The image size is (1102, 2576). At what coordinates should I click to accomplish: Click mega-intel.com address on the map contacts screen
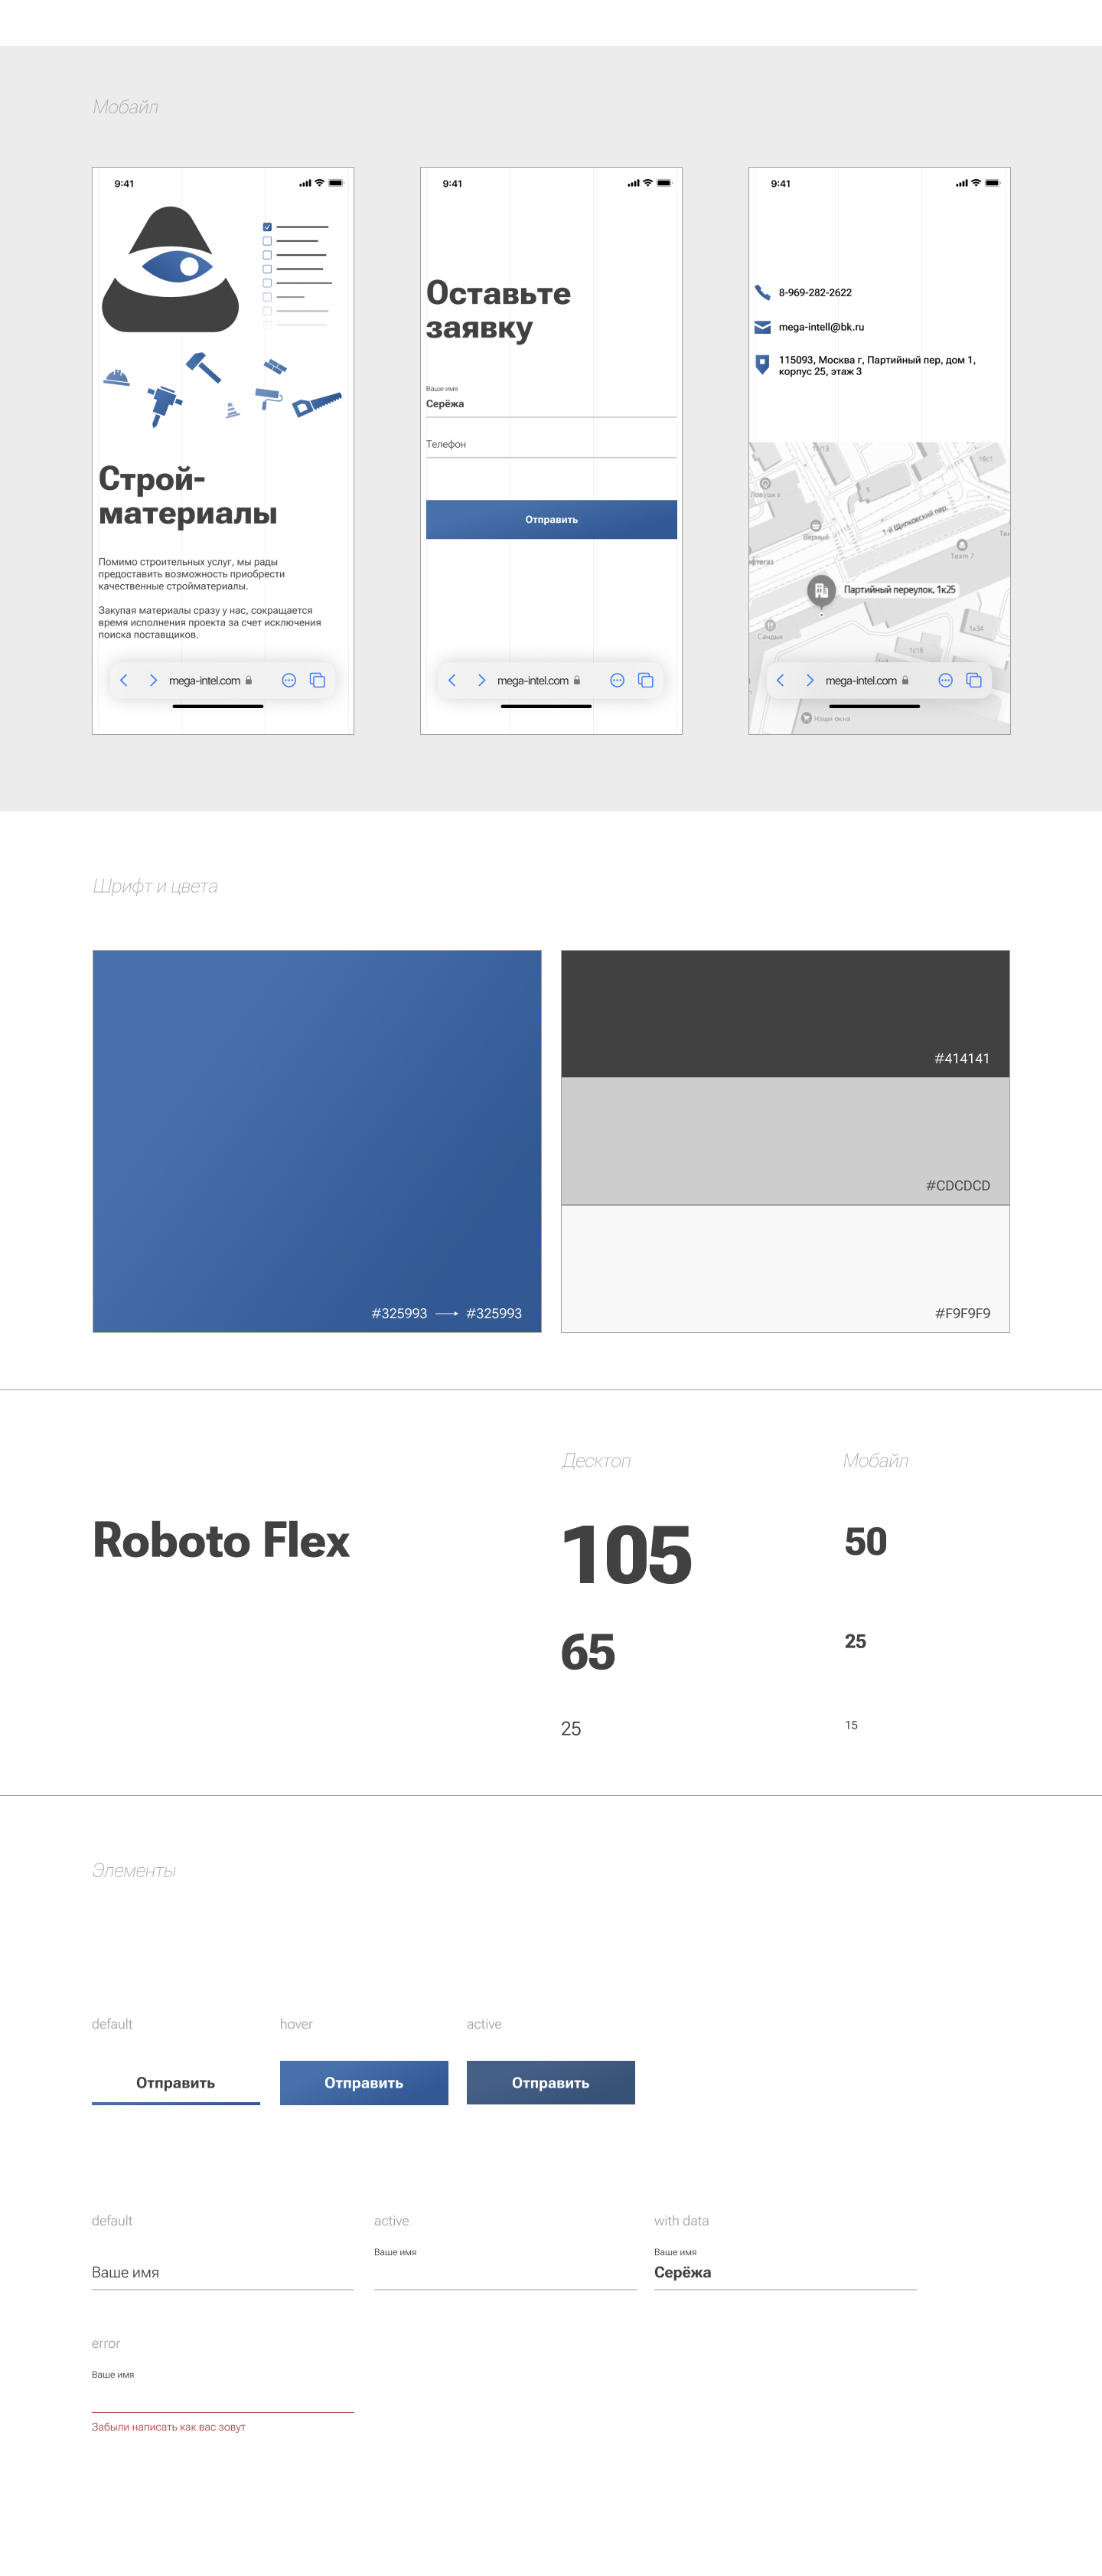coord(861,680)
